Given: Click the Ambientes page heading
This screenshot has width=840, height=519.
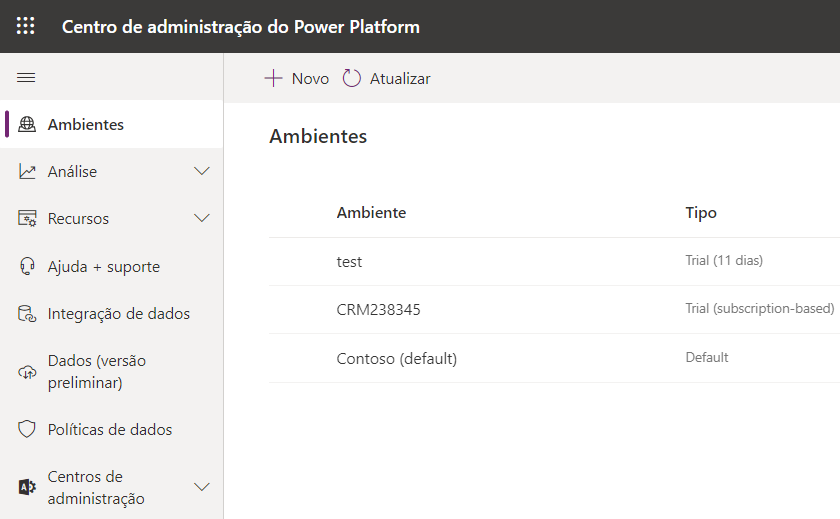Looking at the screenshot, I should pyautogui.click(x=318, y=136).
